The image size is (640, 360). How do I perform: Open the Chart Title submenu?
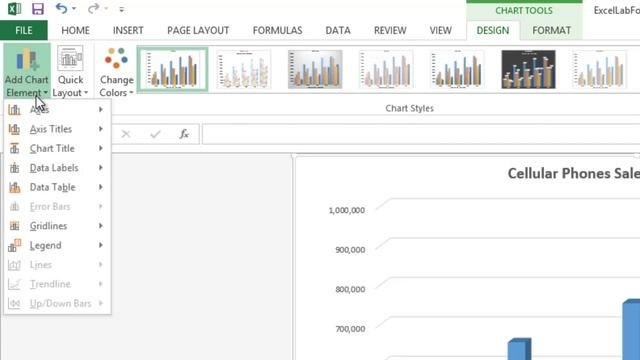point(57,148)
